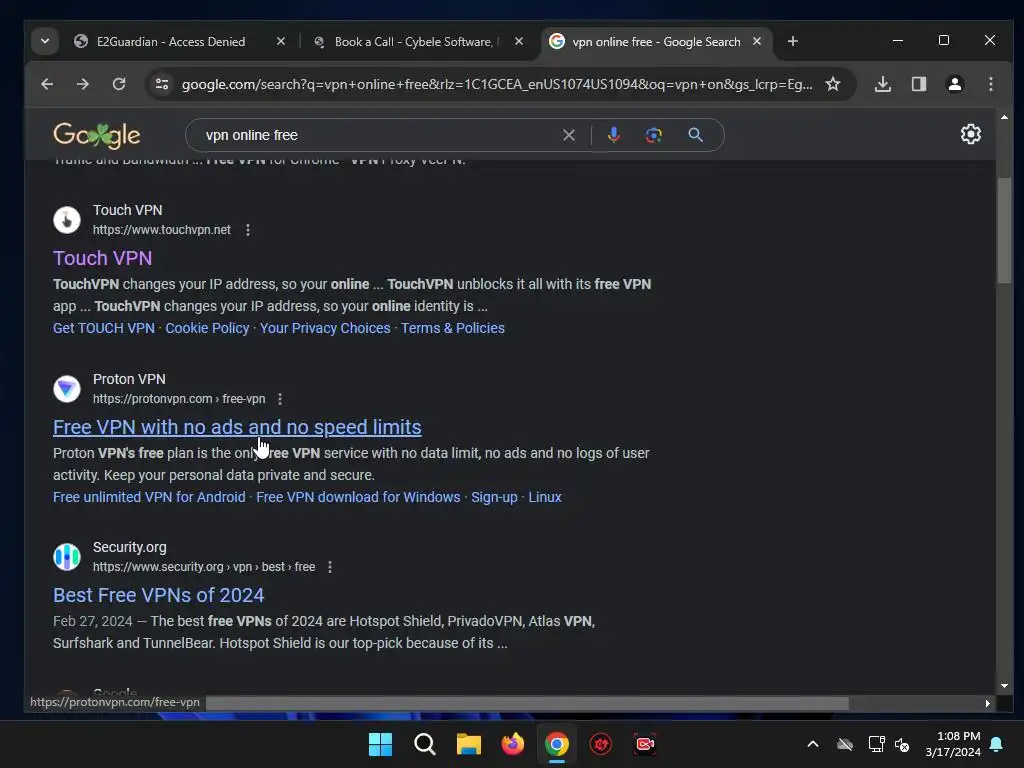Screen dimensions: 1024x768
Task: Open more options for Touch VPN result
Action: click(248, 230)
